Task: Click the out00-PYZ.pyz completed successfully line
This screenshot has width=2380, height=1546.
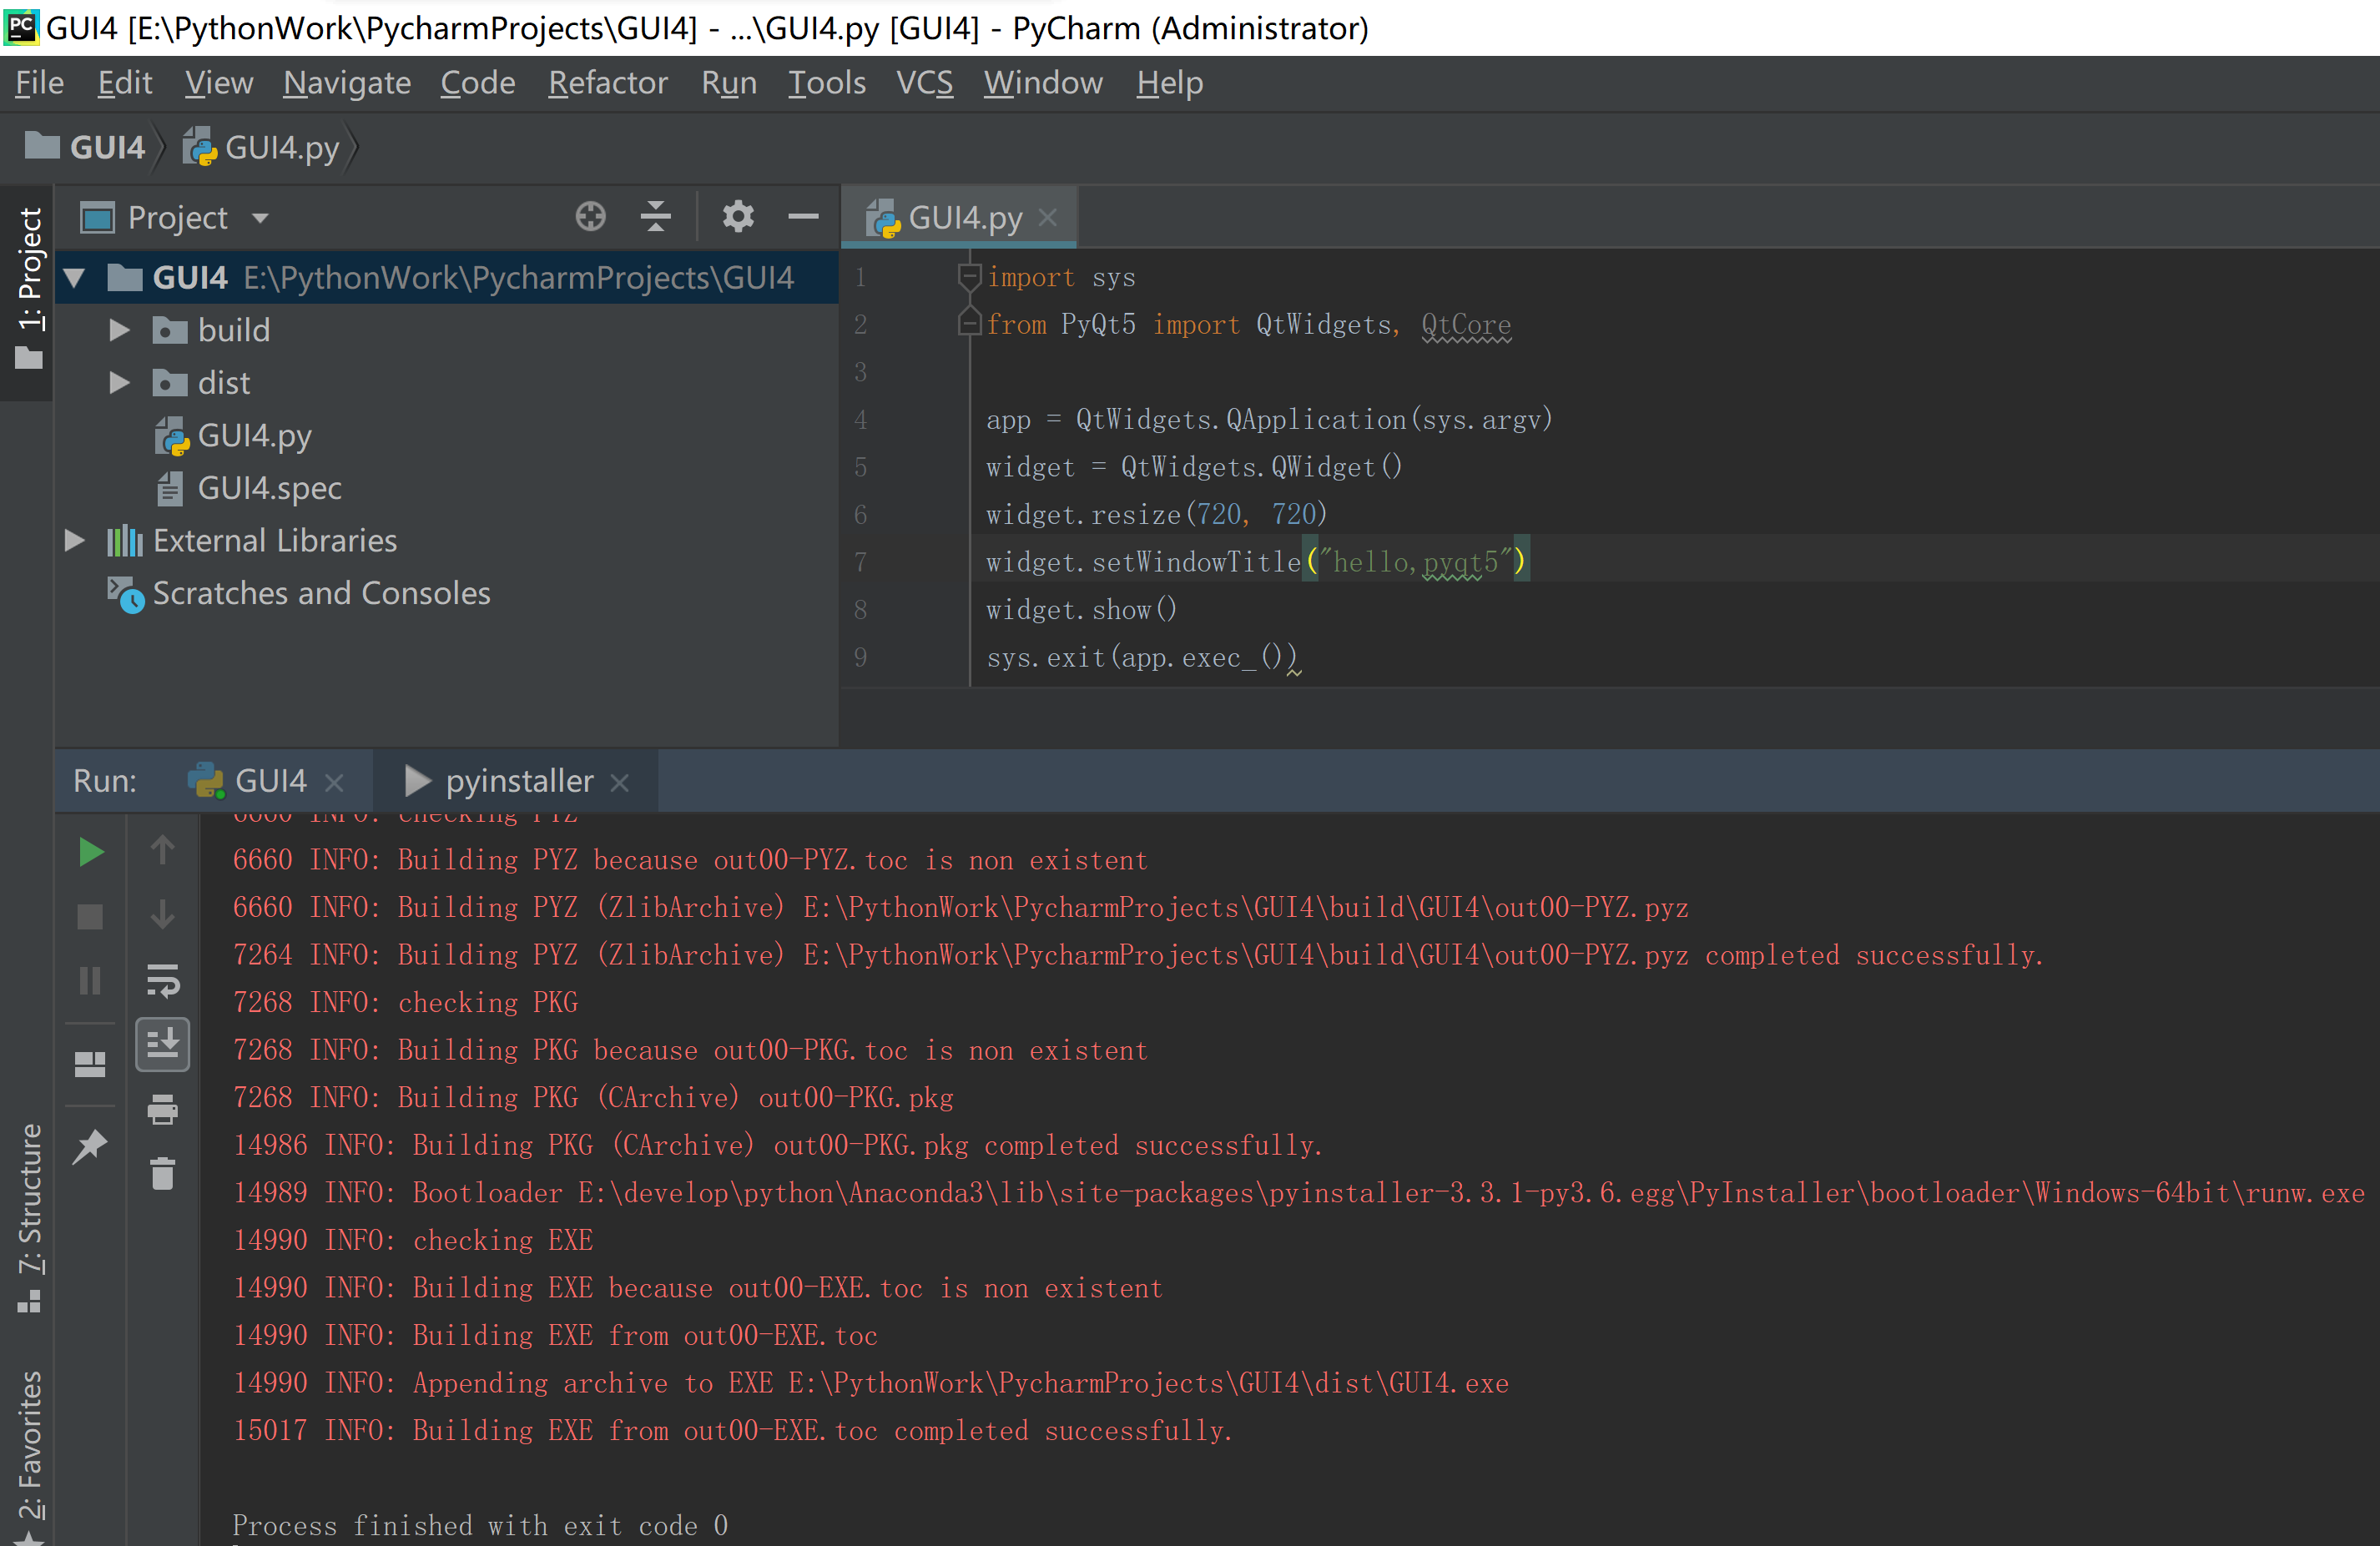Action: [x=1138, y=956]
